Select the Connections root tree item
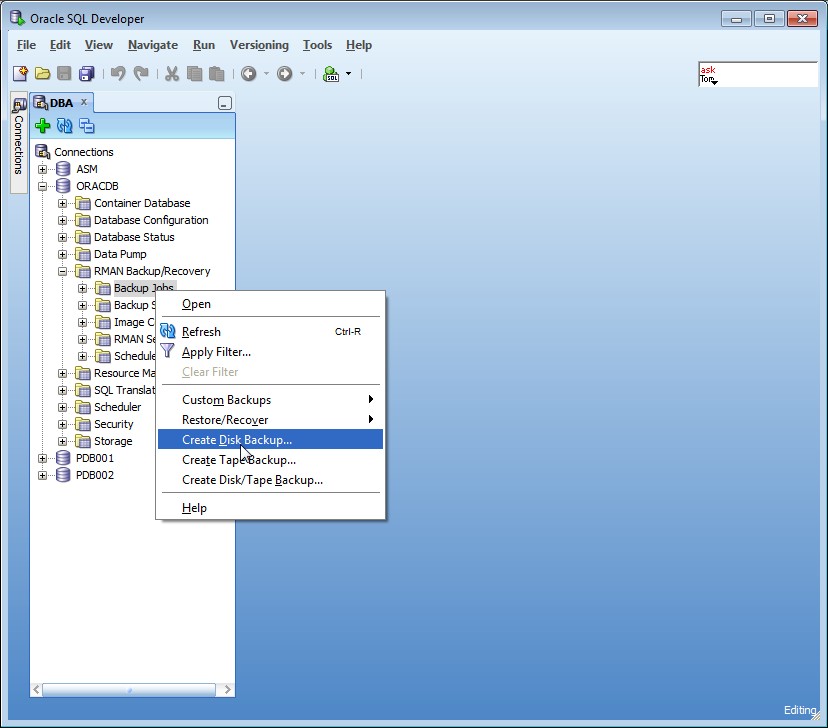The image size is (828, 728). pos(83,152)
